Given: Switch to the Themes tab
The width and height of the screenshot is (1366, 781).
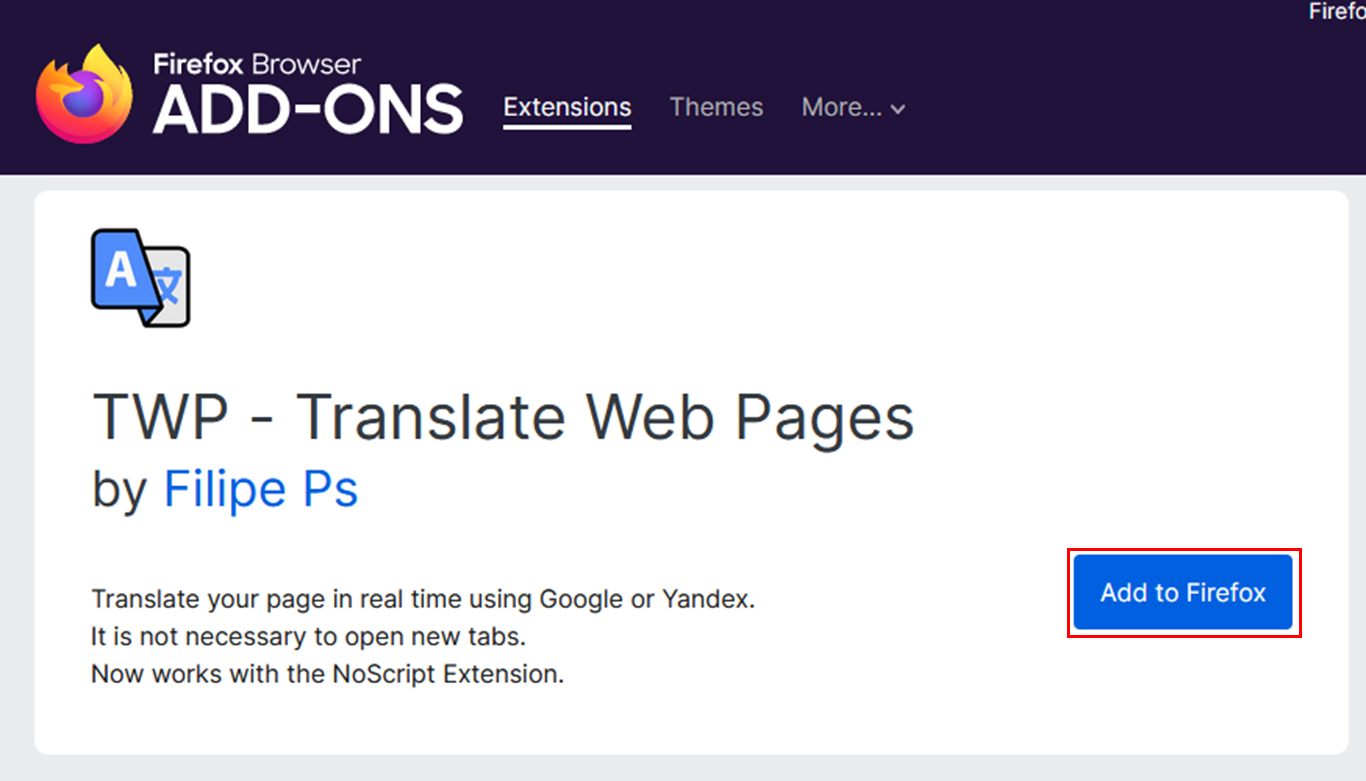Looking at the screenshot, I should coord(716,107).
